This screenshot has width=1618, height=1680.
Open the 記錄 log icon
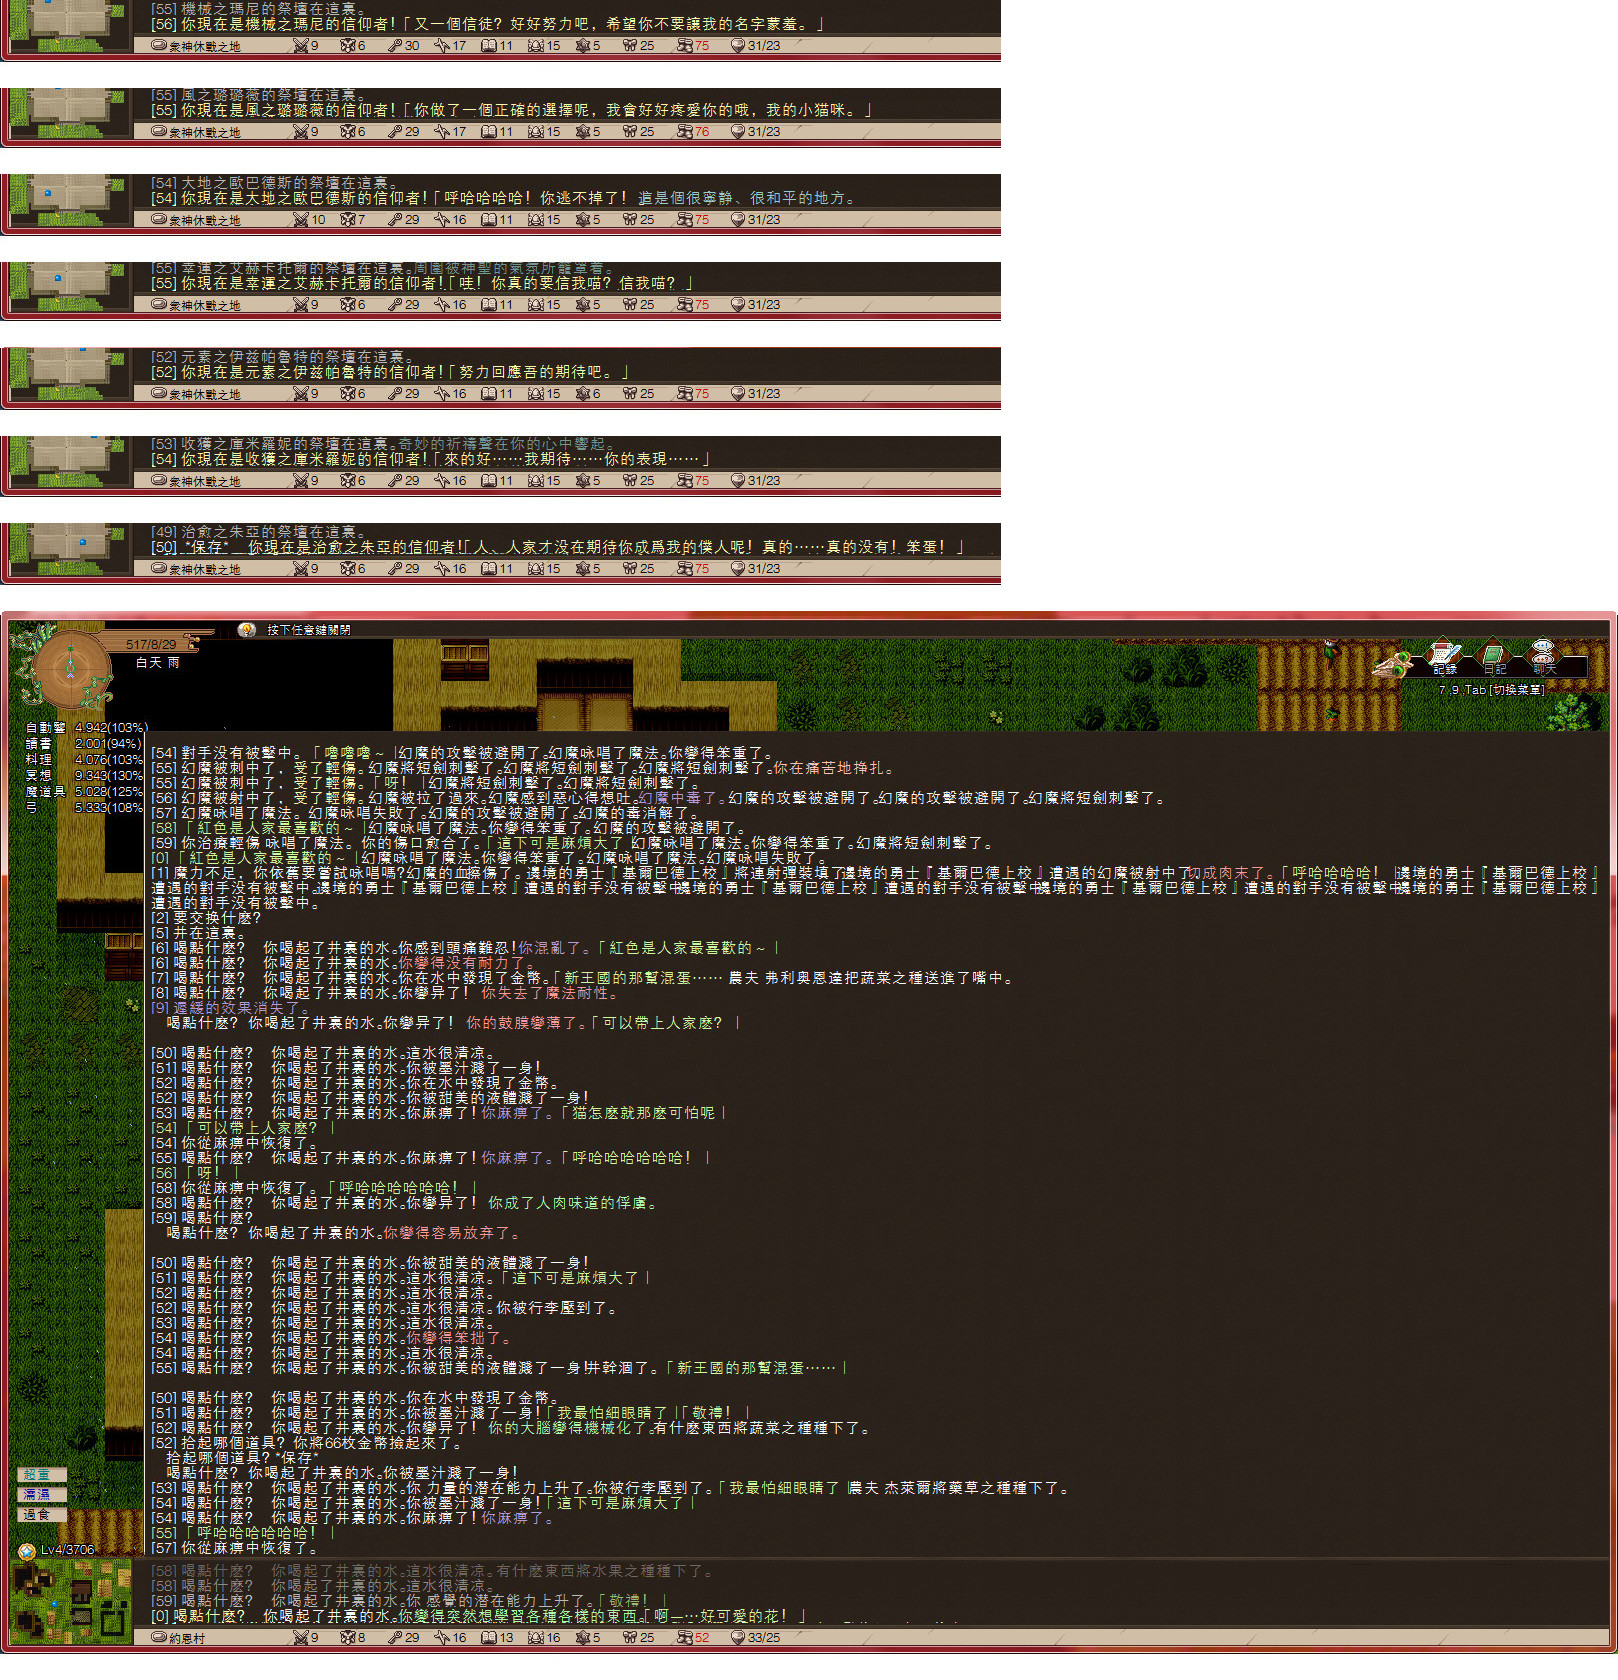[1444, 657]
